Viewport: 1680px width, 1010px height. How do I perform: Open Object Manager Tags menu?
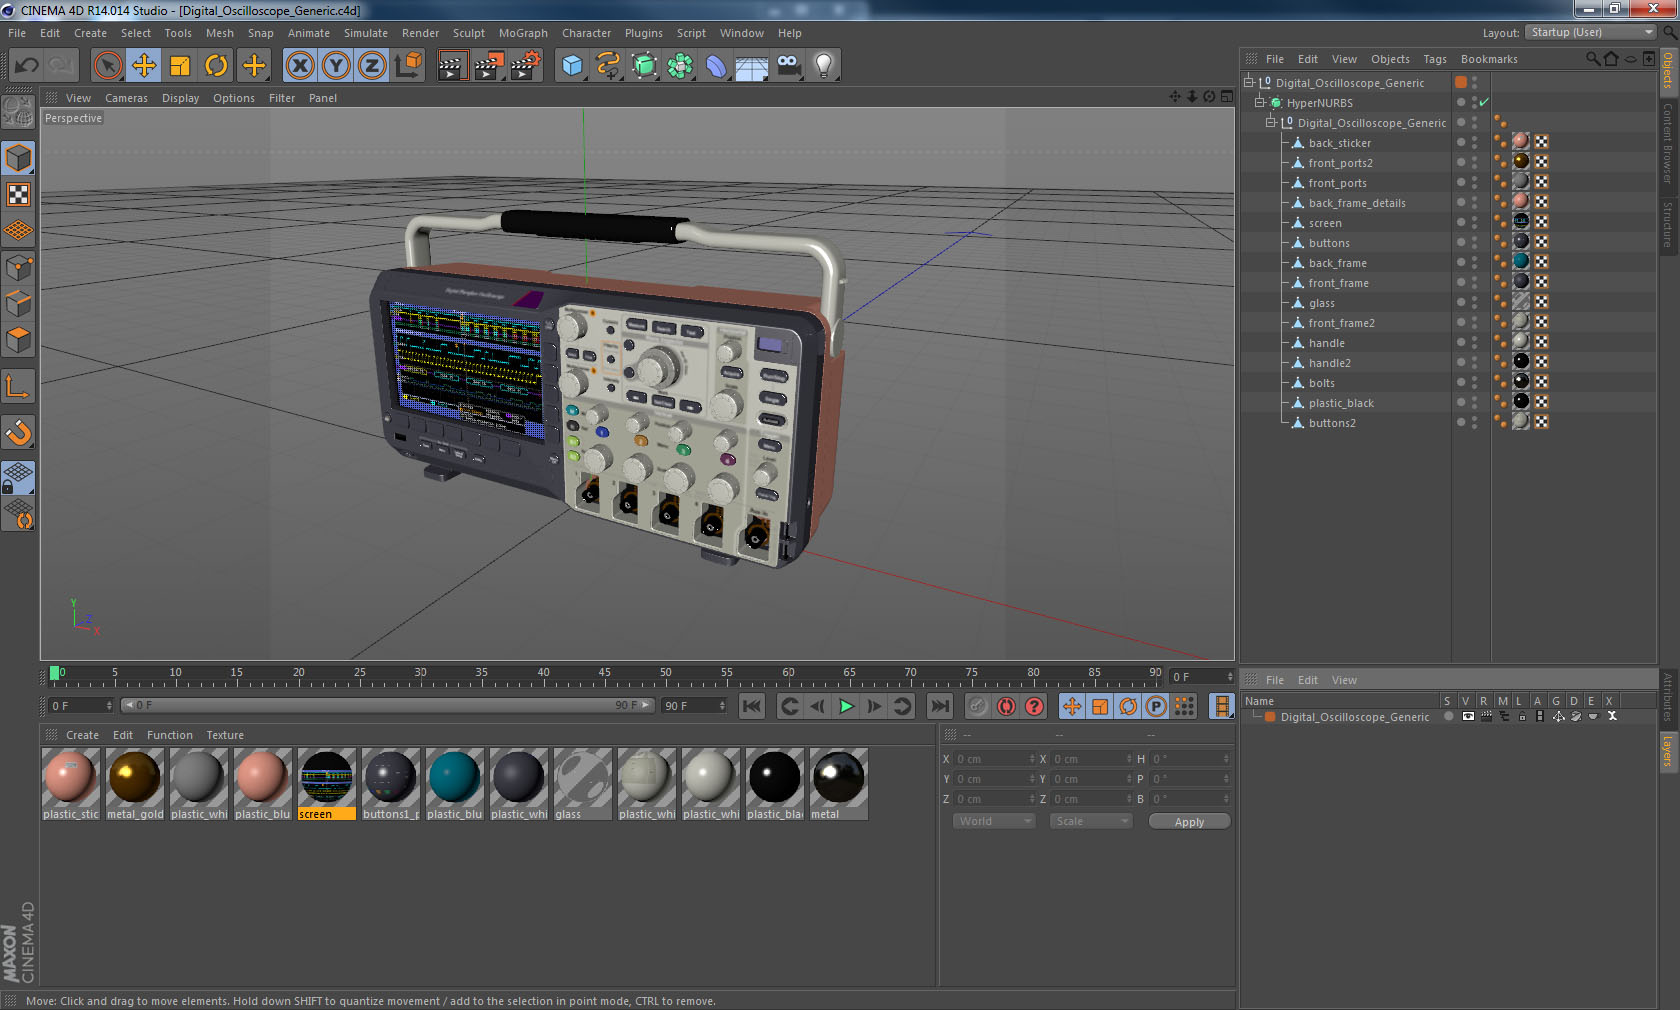[1435, 59]
